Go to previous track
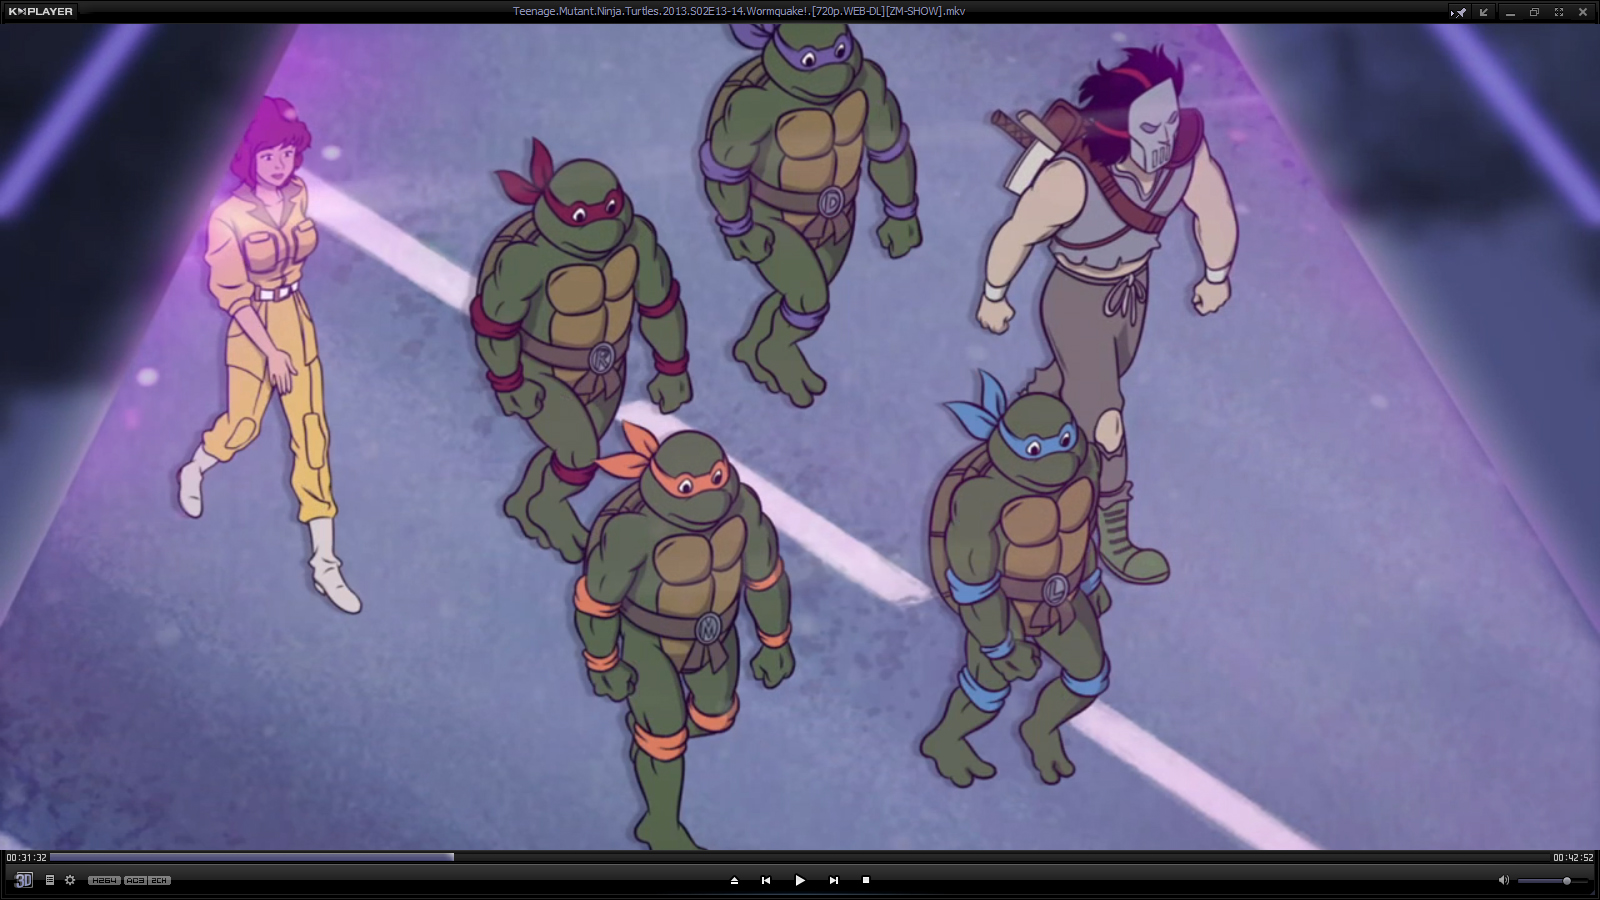 click(766, 880)
